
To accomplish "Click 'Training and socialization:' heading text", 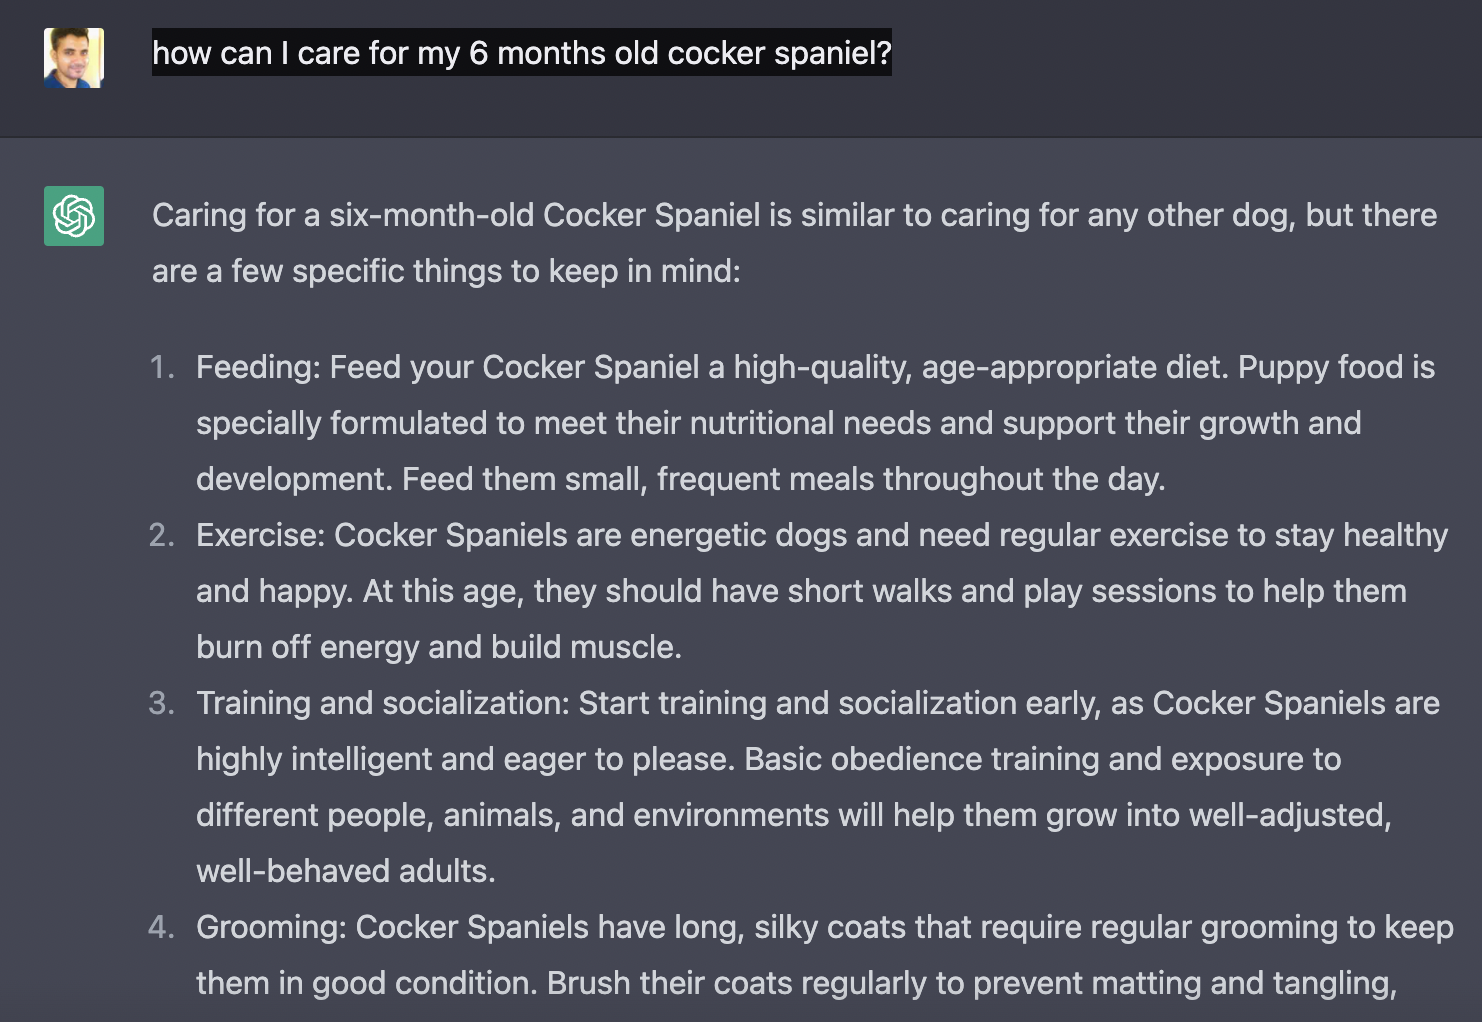I will point(383,703).
